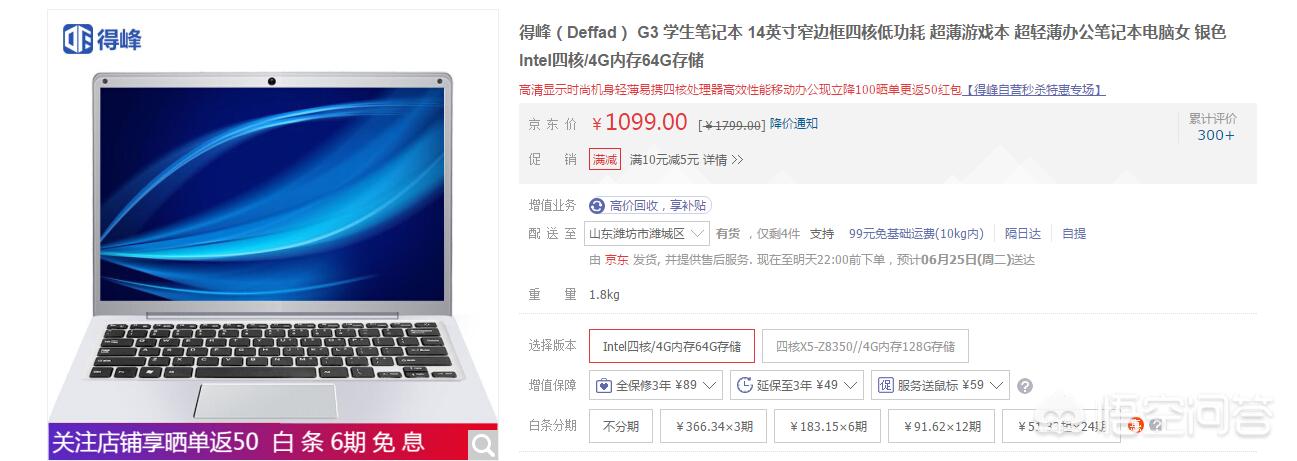Select the ¥366.34×3期 installment plan
The width and height of the screenshot is (1297, 461).
click(715, 426)
